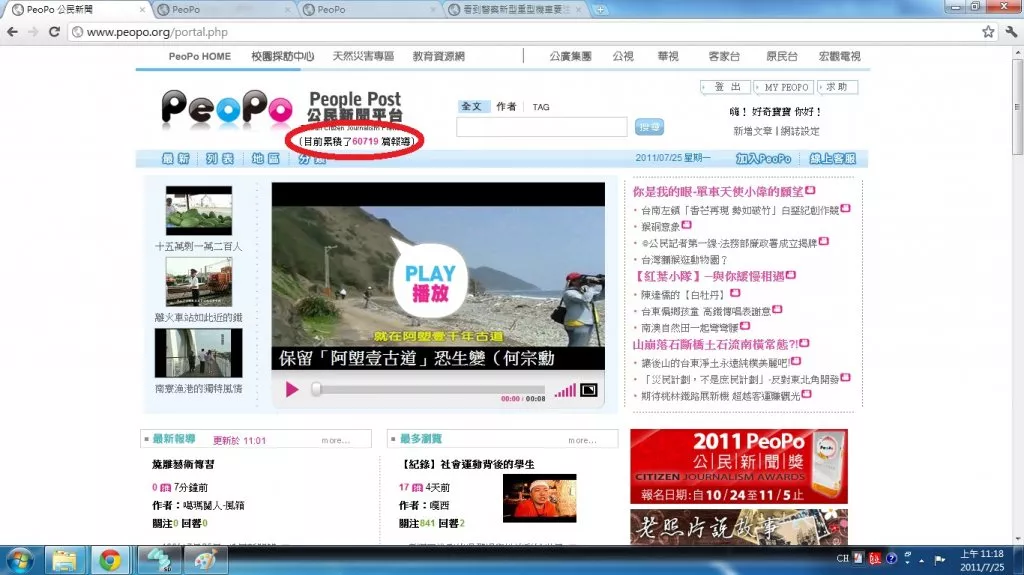The width and height of the screenshot is (1024, 575).
Task: Open the thumbnail of 社會運動 article
Action: 539,498
